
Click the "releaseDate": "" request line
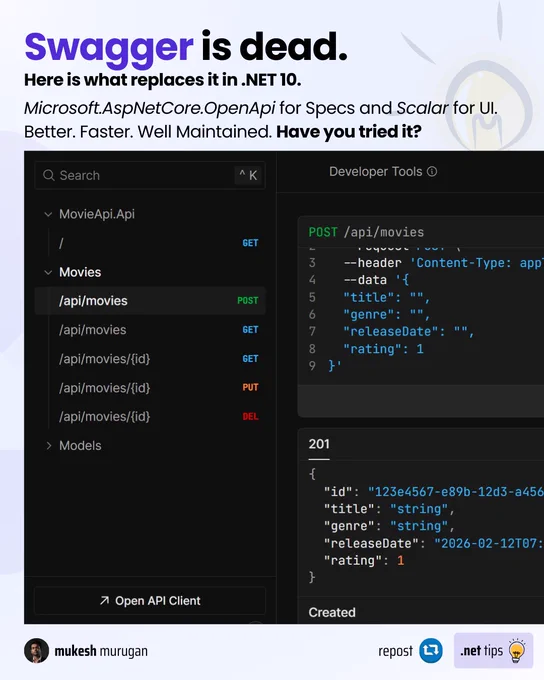pos(409,331)
